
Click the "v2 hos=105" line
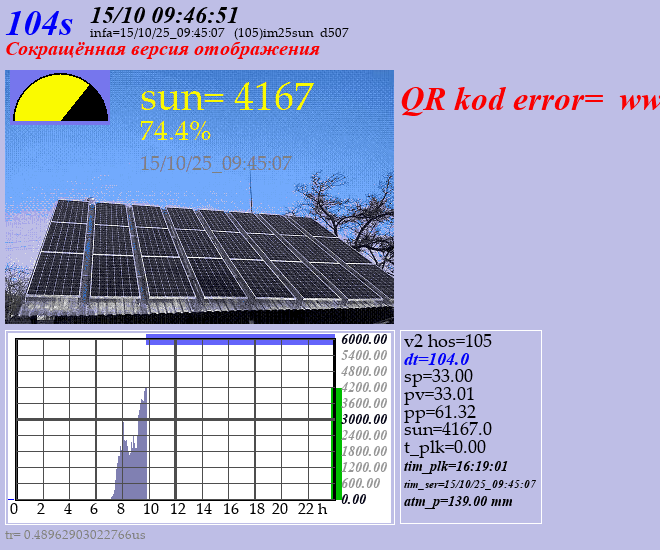point(448,341)
